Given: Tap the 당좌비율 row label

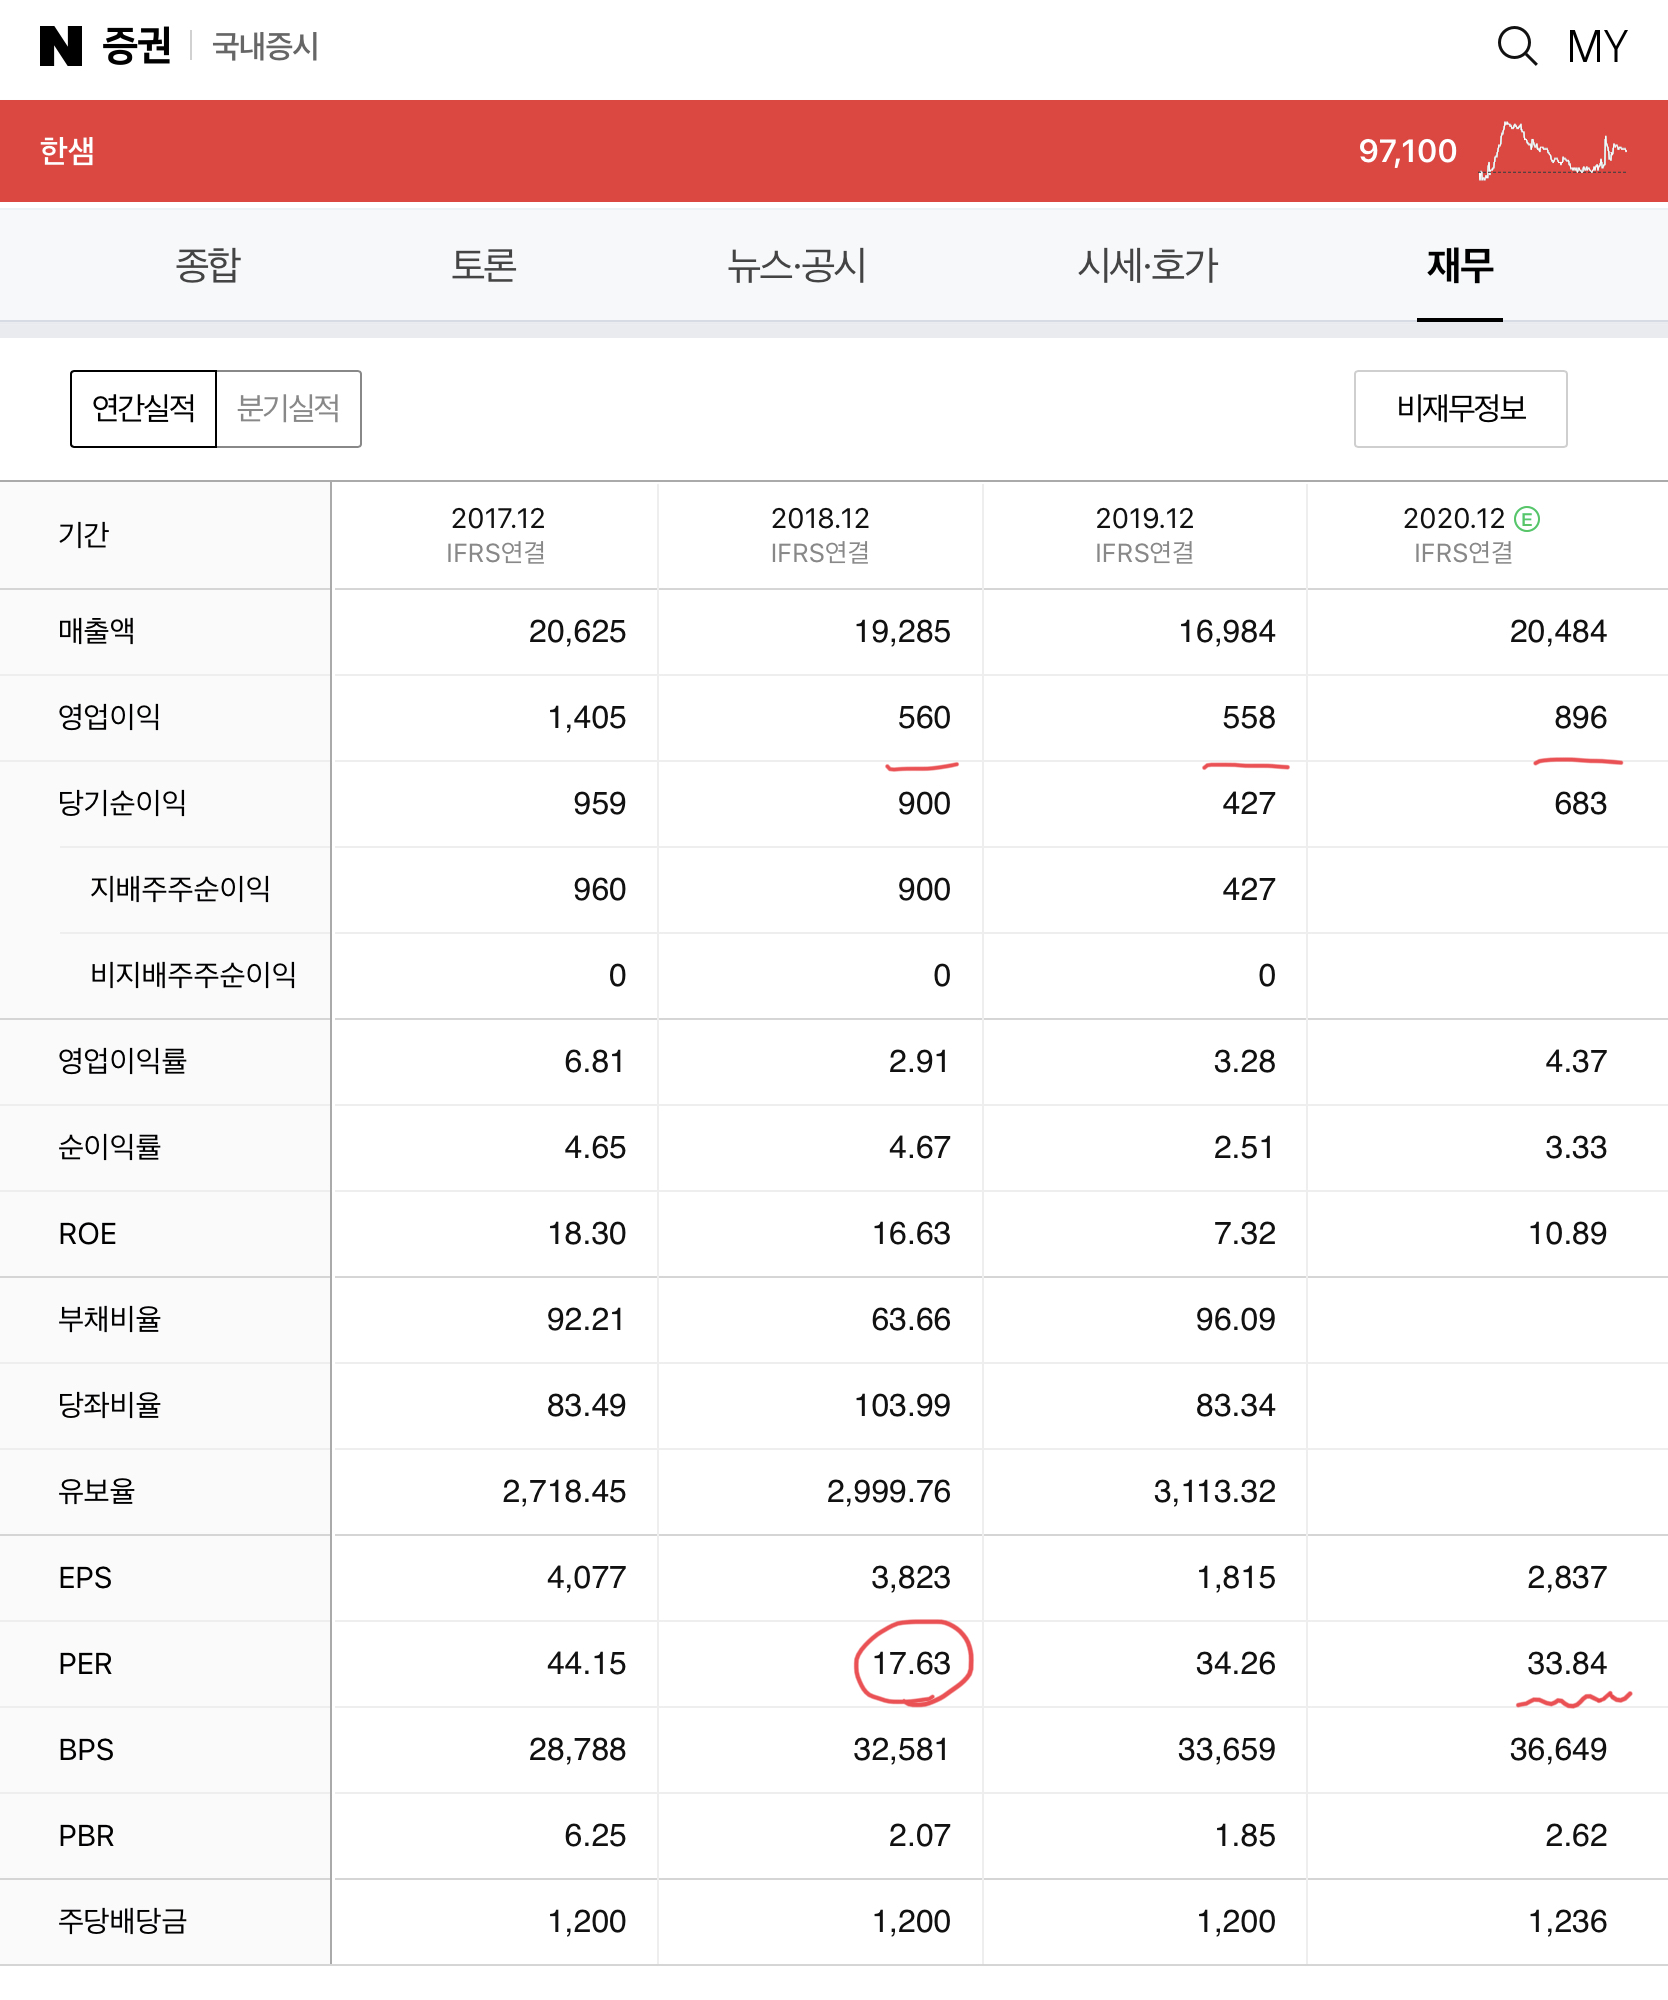Looking at the screenshot, I should (110, 1405).
